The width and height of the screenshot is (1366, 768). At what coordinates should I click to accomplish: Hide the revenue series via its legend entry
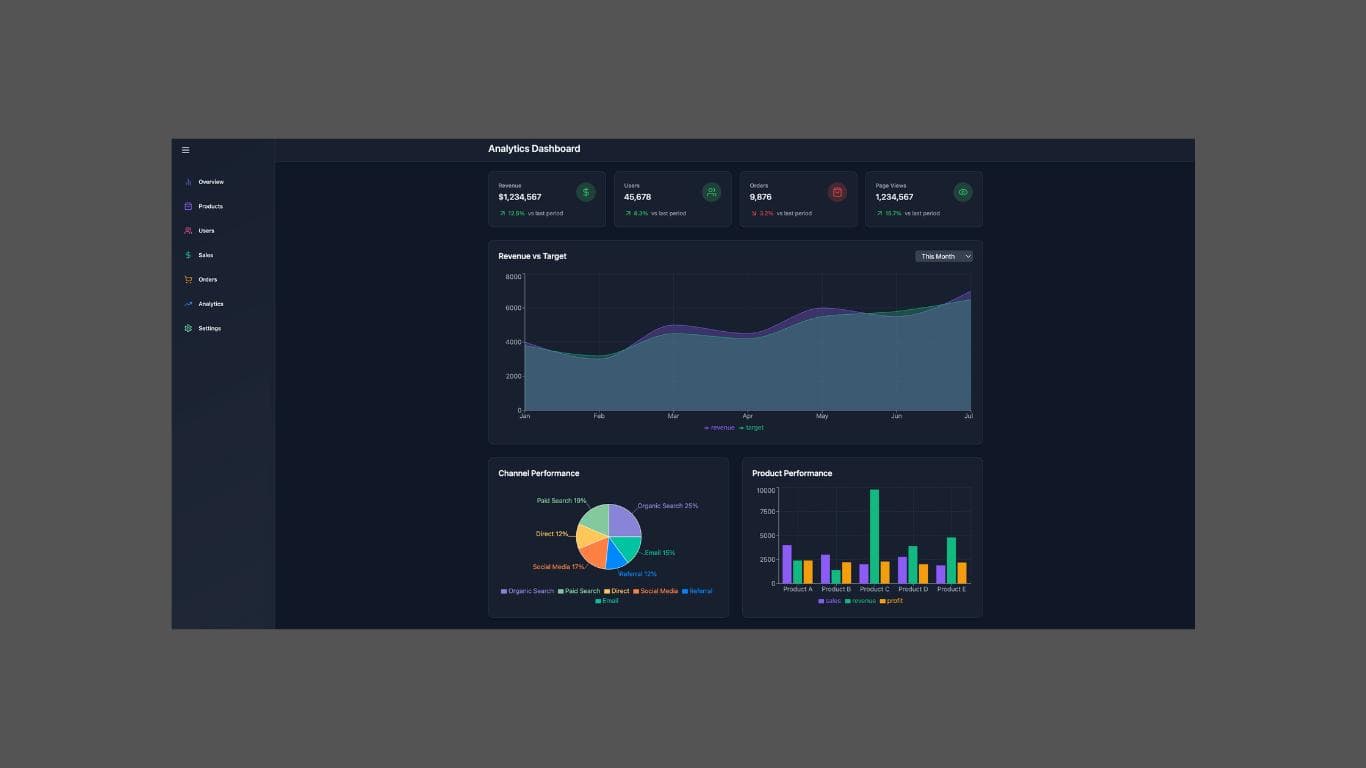tap(718, 427)
